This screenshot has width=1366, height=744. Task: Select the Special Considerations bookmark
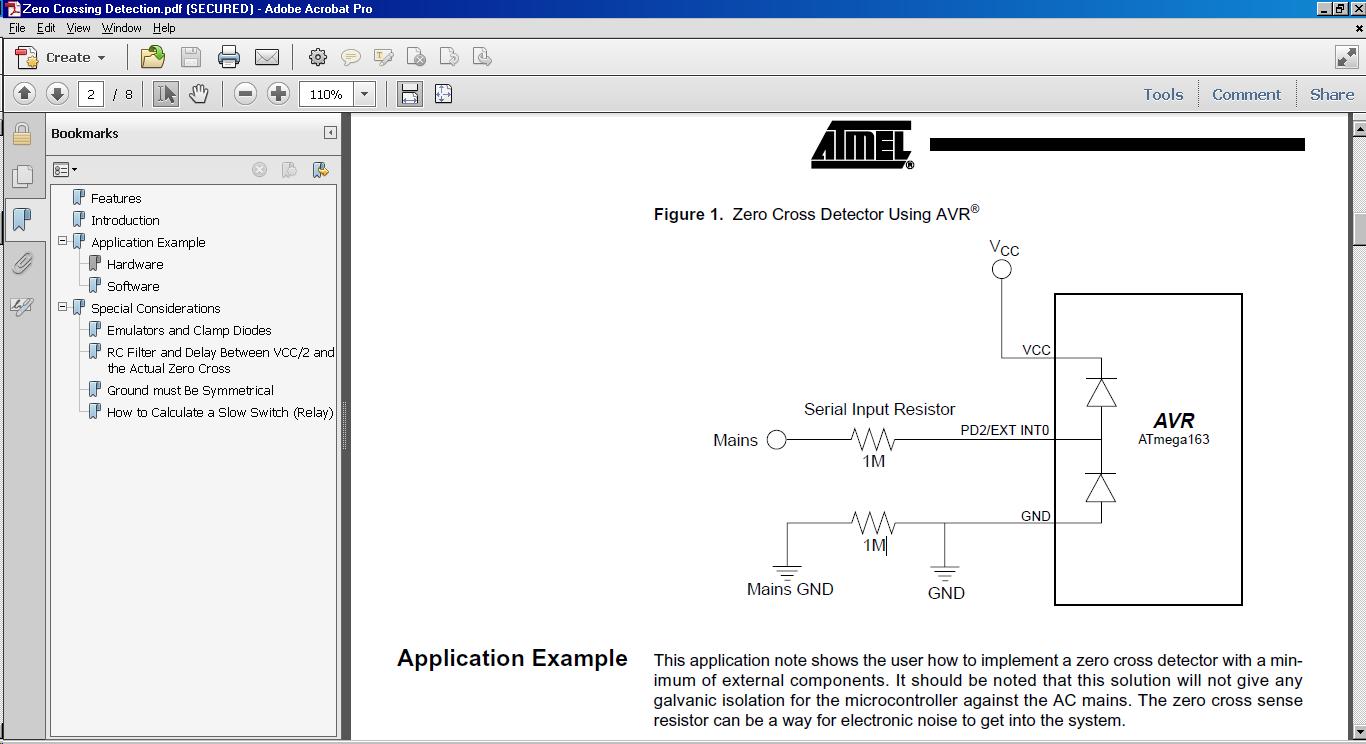pyautogui.click(x=155, y=308)
